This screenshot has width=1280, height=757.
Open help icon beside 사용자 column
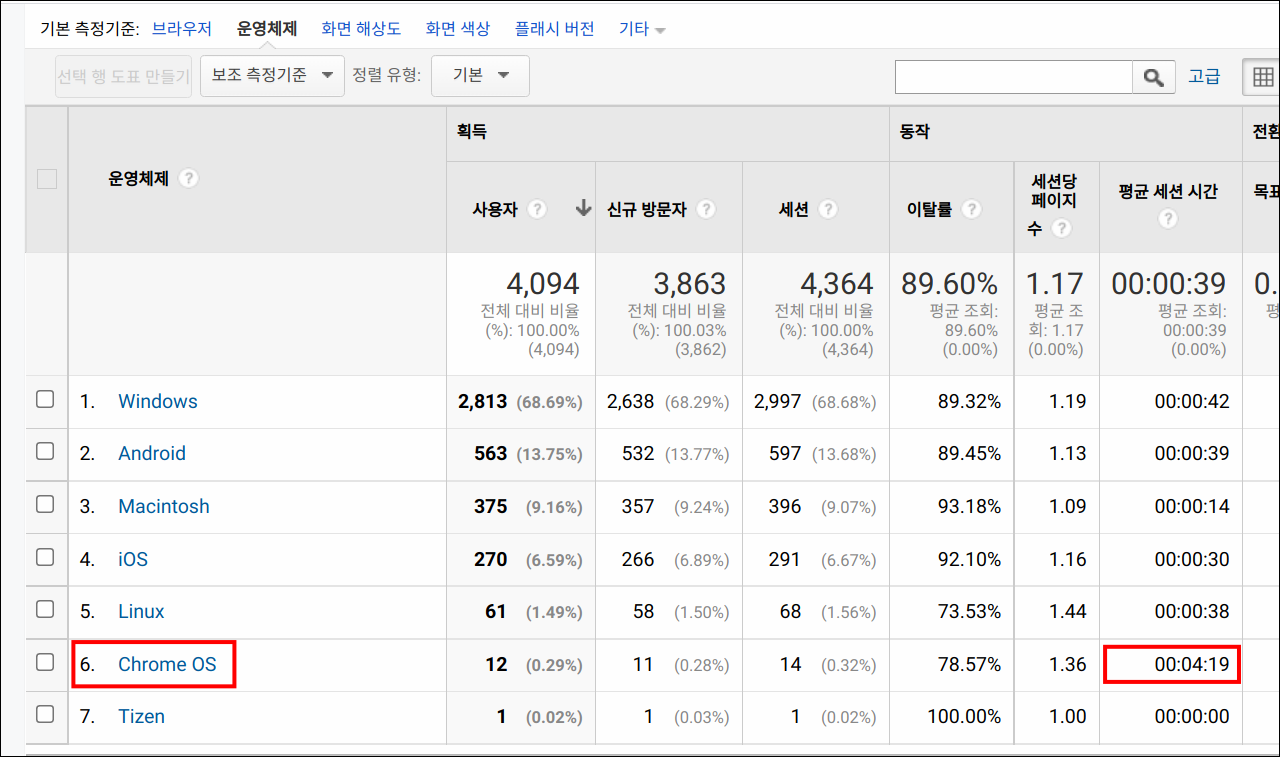(x=537, y=210)
